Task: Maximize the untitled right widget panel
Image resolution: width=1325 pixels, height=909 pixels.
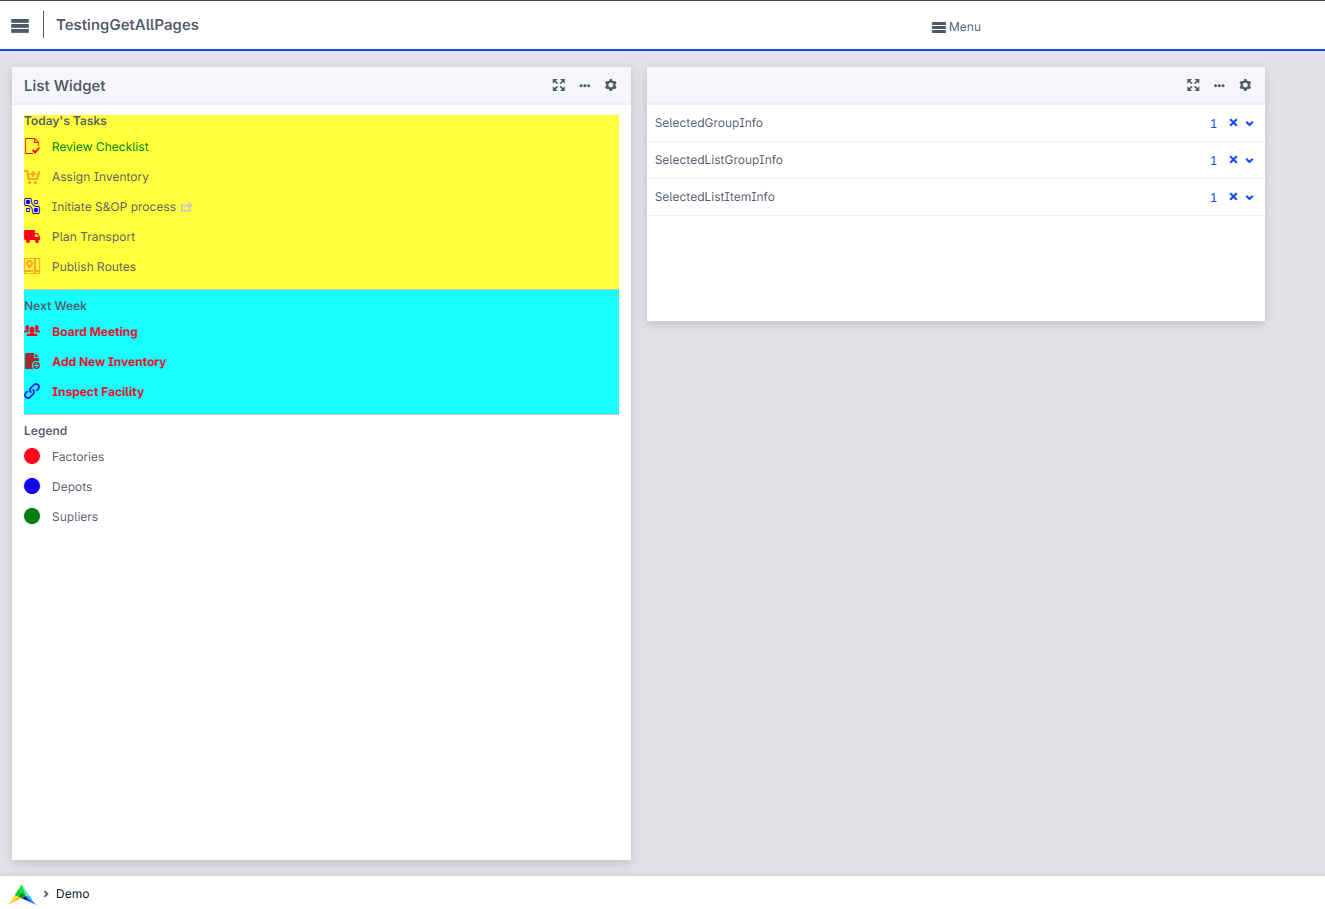Action: coord(1193,85)
